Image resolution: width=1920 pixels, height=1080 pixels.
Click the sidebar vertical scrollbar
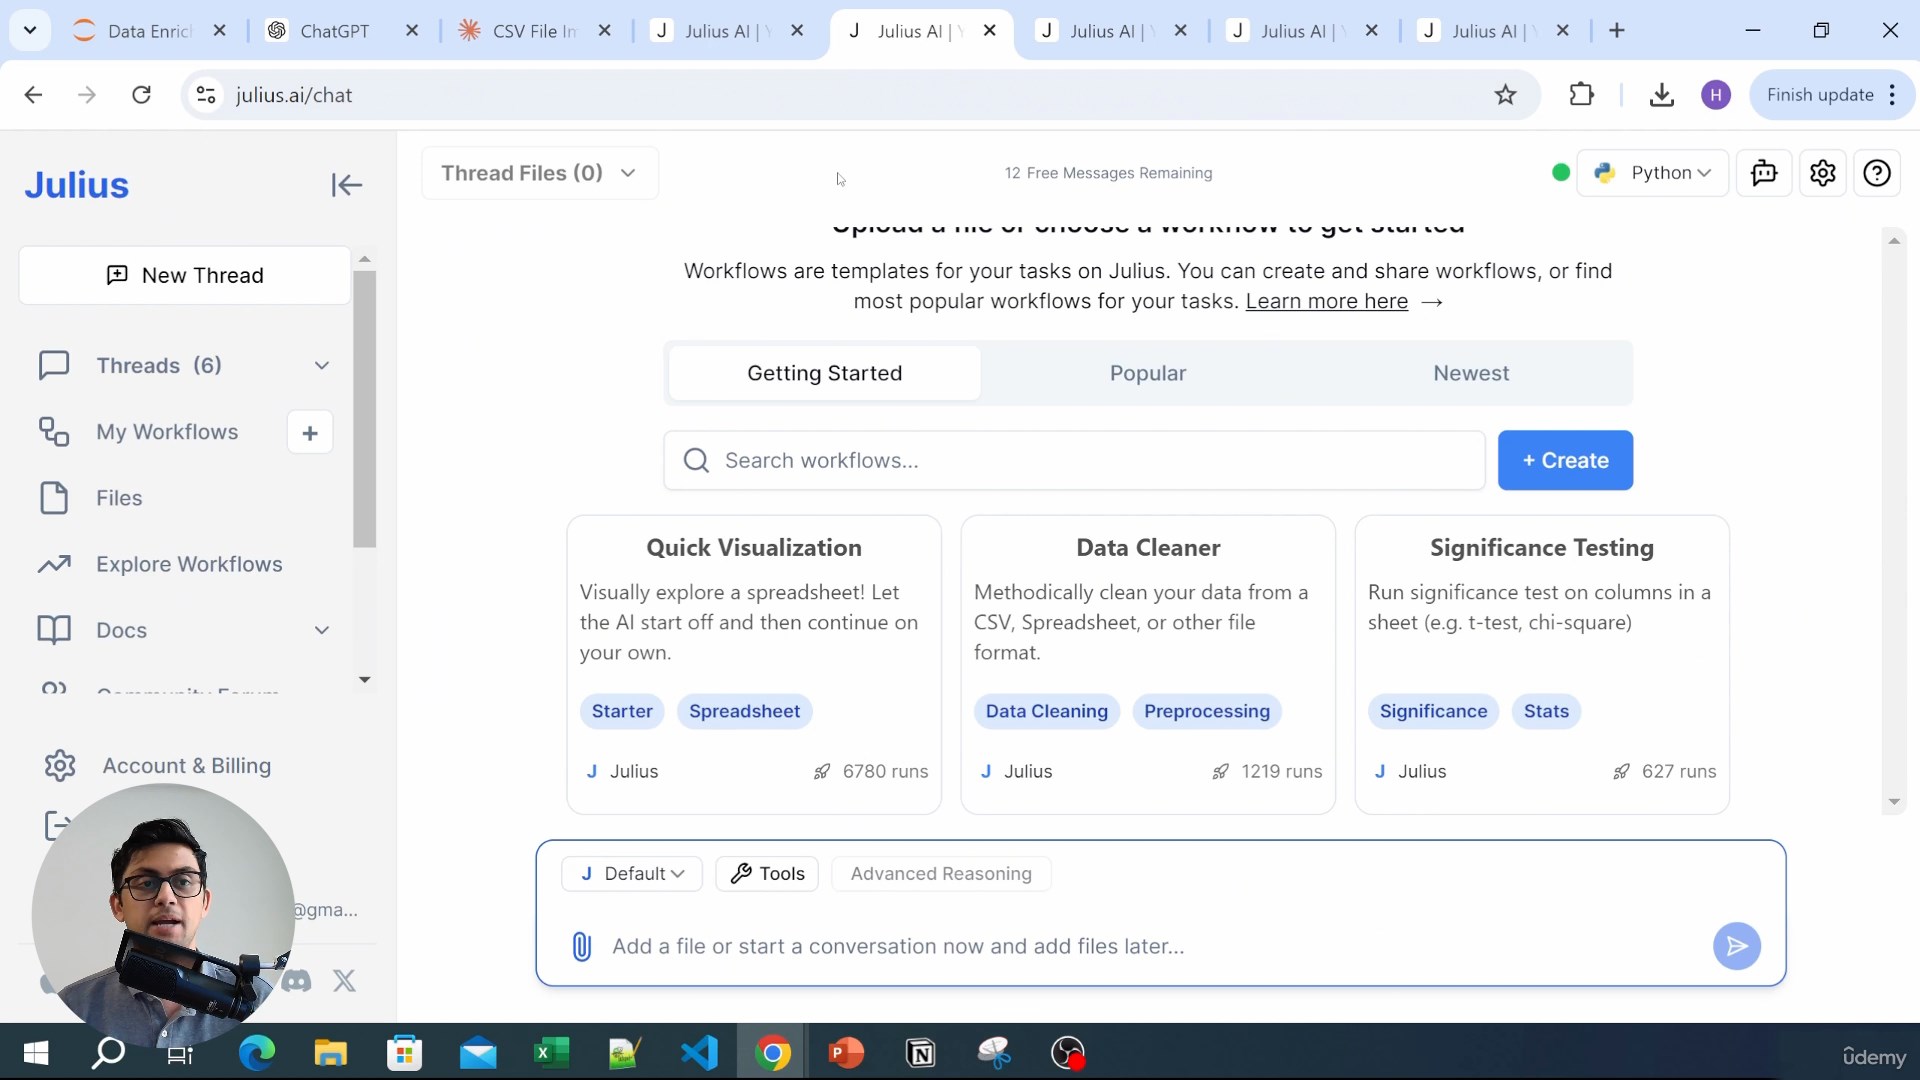365,410
